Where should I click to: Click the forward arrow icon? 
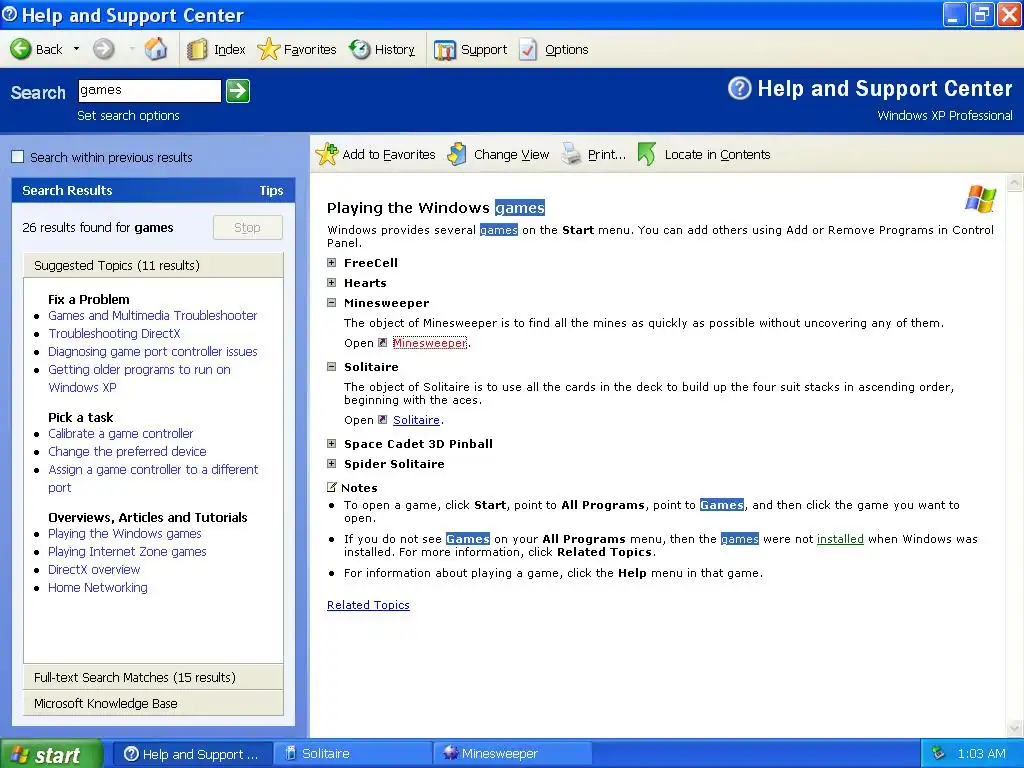coord(103,49)
